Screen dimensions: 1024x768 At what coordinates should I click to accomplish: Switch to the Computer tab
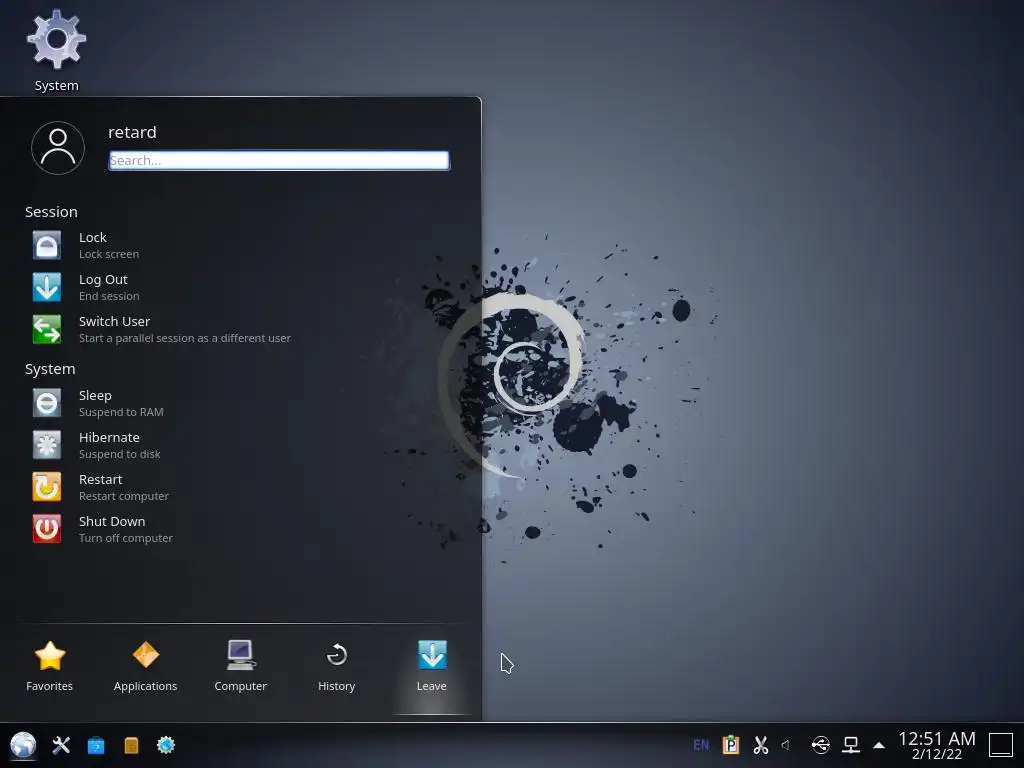pos(240,666)
